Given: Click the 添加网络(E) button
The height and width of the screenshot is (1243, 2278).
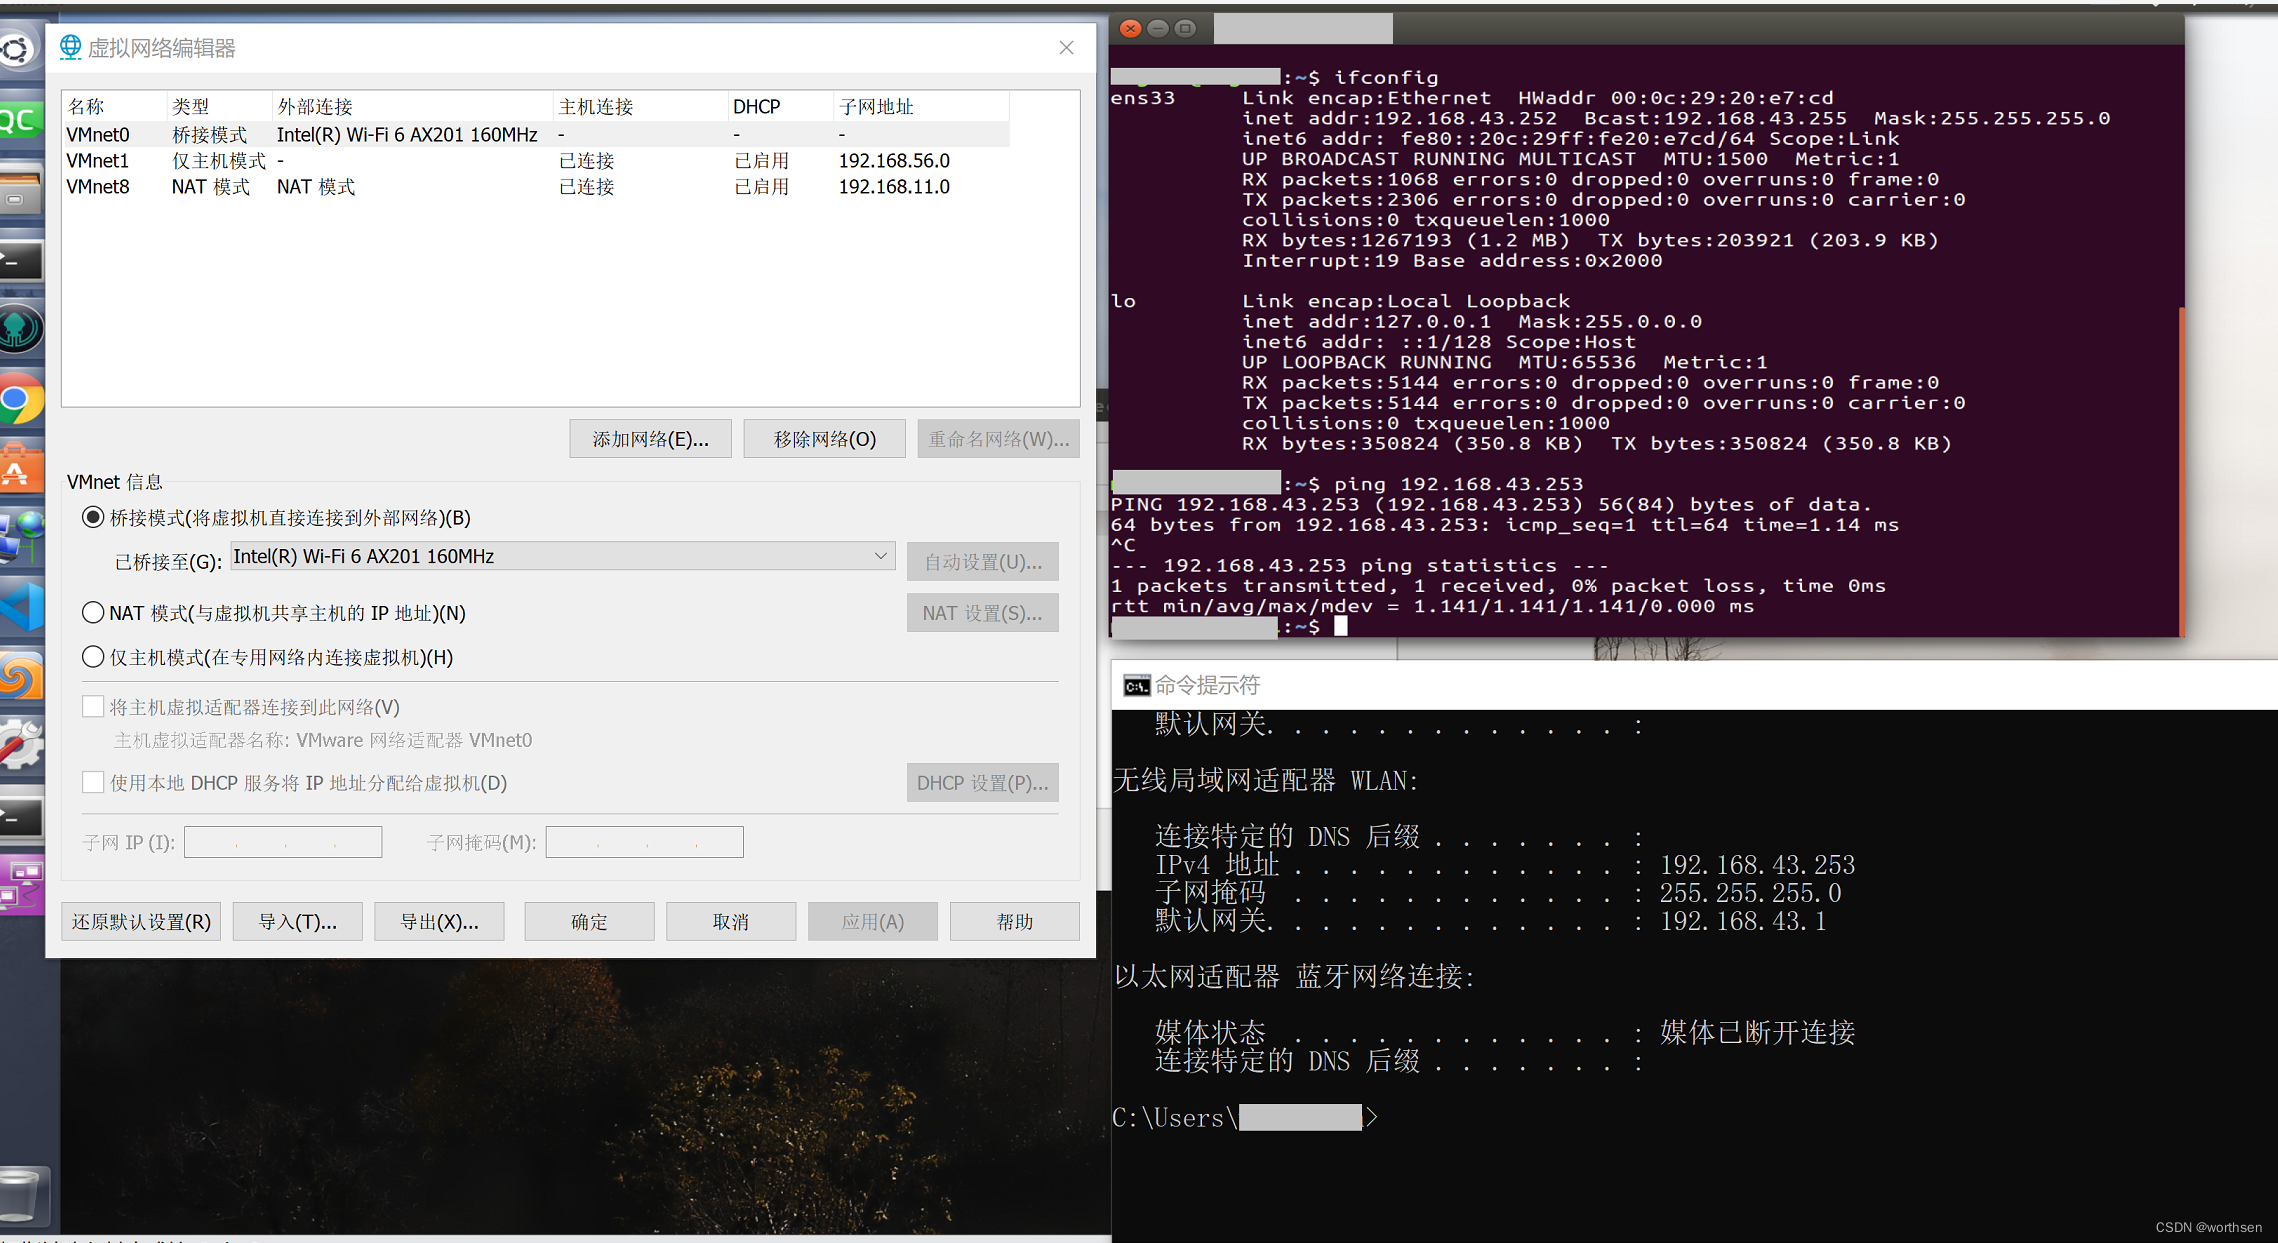Looking at the screenshot, I should coord(650,439).
